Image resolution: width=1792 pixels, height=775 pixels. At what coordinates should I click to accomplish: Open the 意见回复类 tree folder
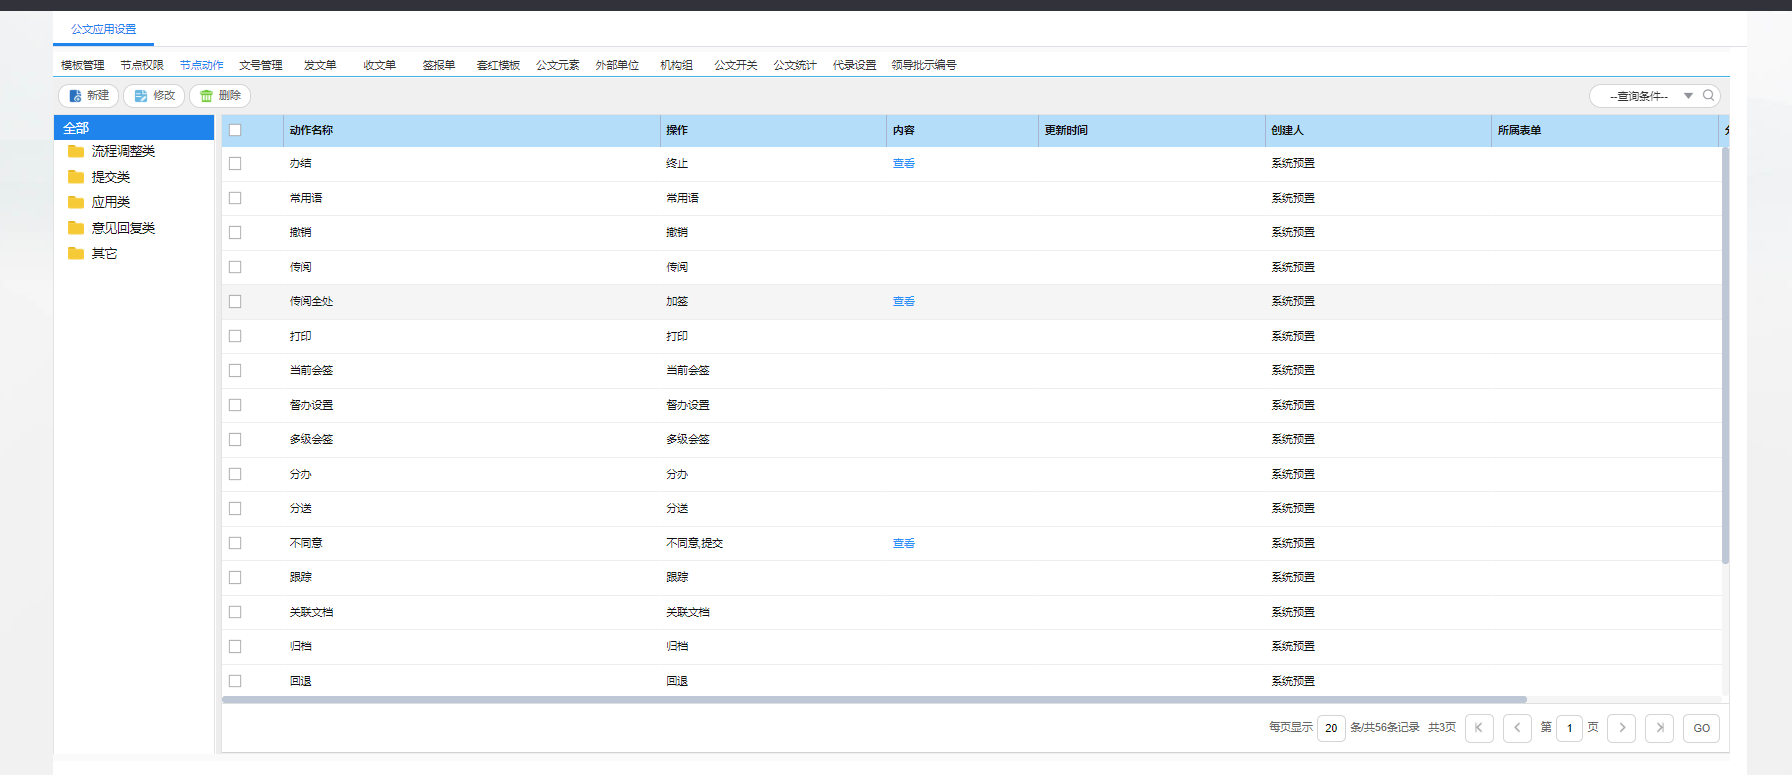tap(122, 228)
